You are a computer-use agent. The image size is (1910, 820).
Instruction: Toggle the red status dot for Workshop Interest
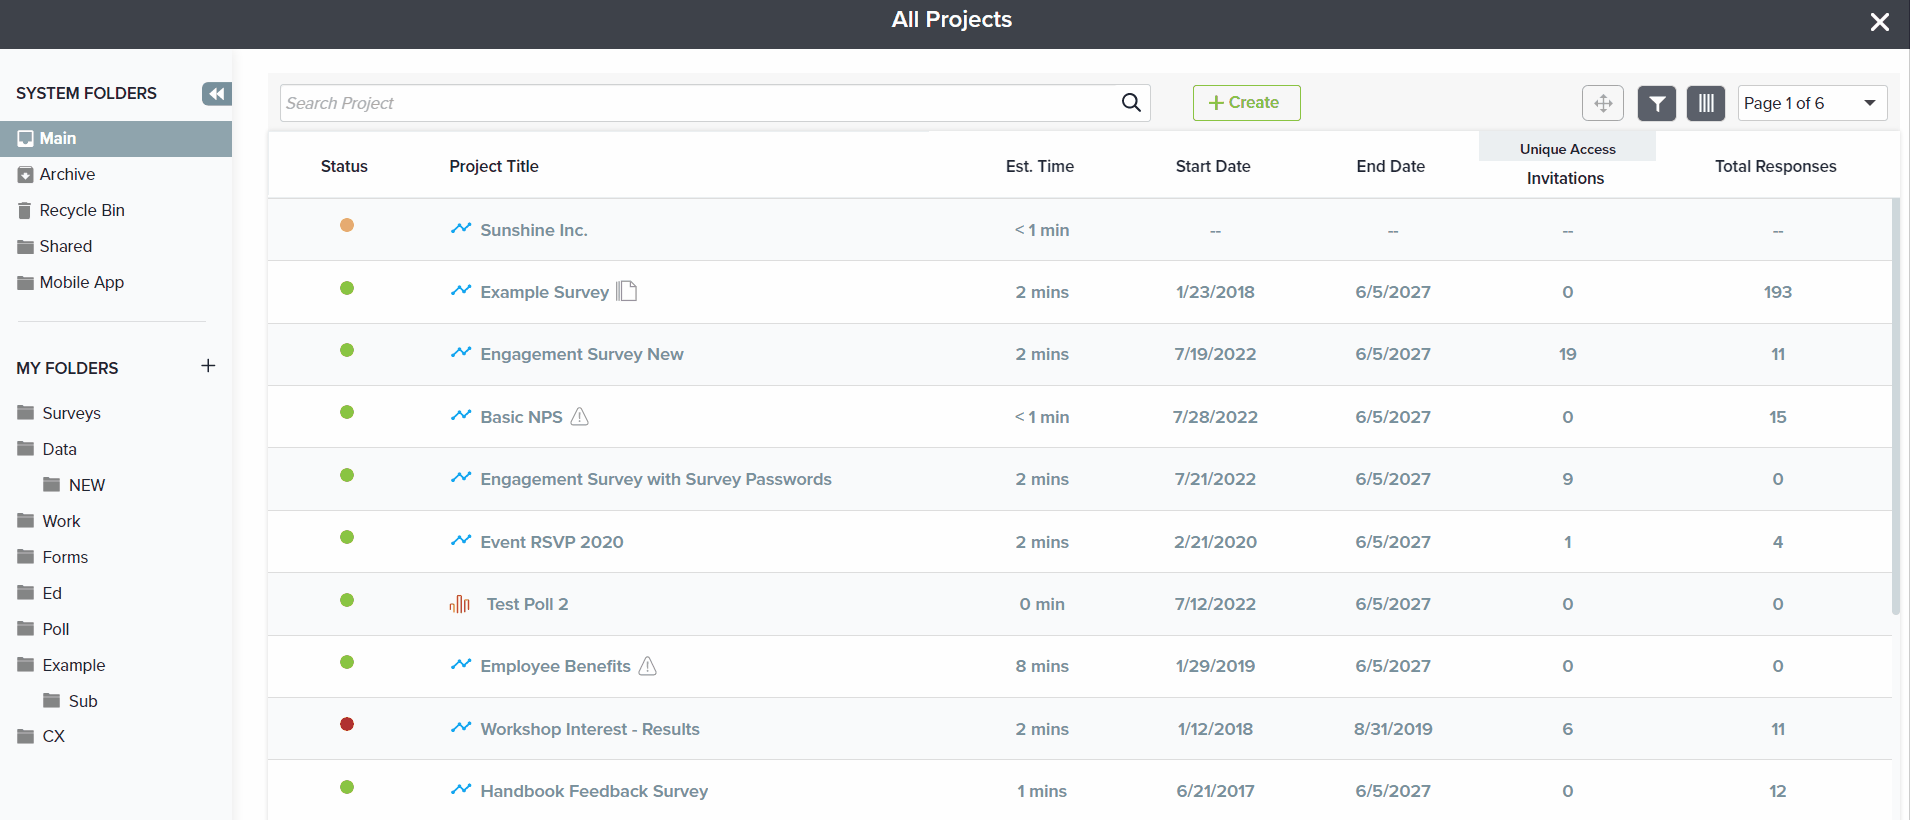pyautogui.click(x=347, y=724)
